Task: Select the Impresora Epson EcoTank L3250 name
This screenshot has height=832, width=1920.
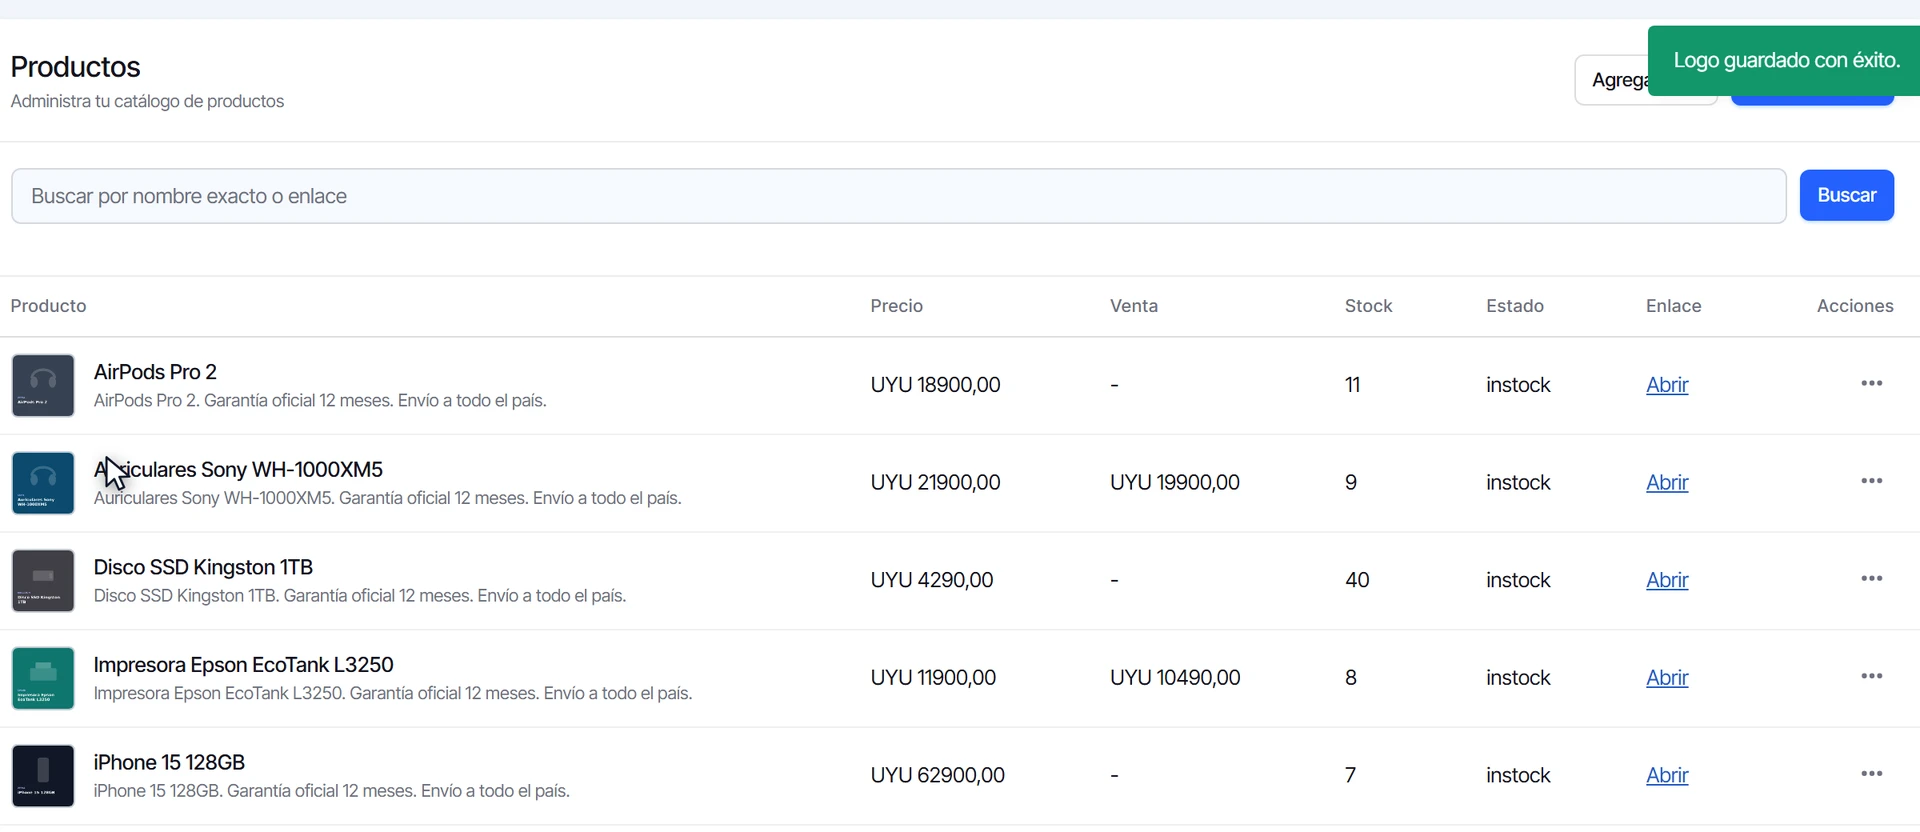Action: pyautogui.click(x=243, y=665)
